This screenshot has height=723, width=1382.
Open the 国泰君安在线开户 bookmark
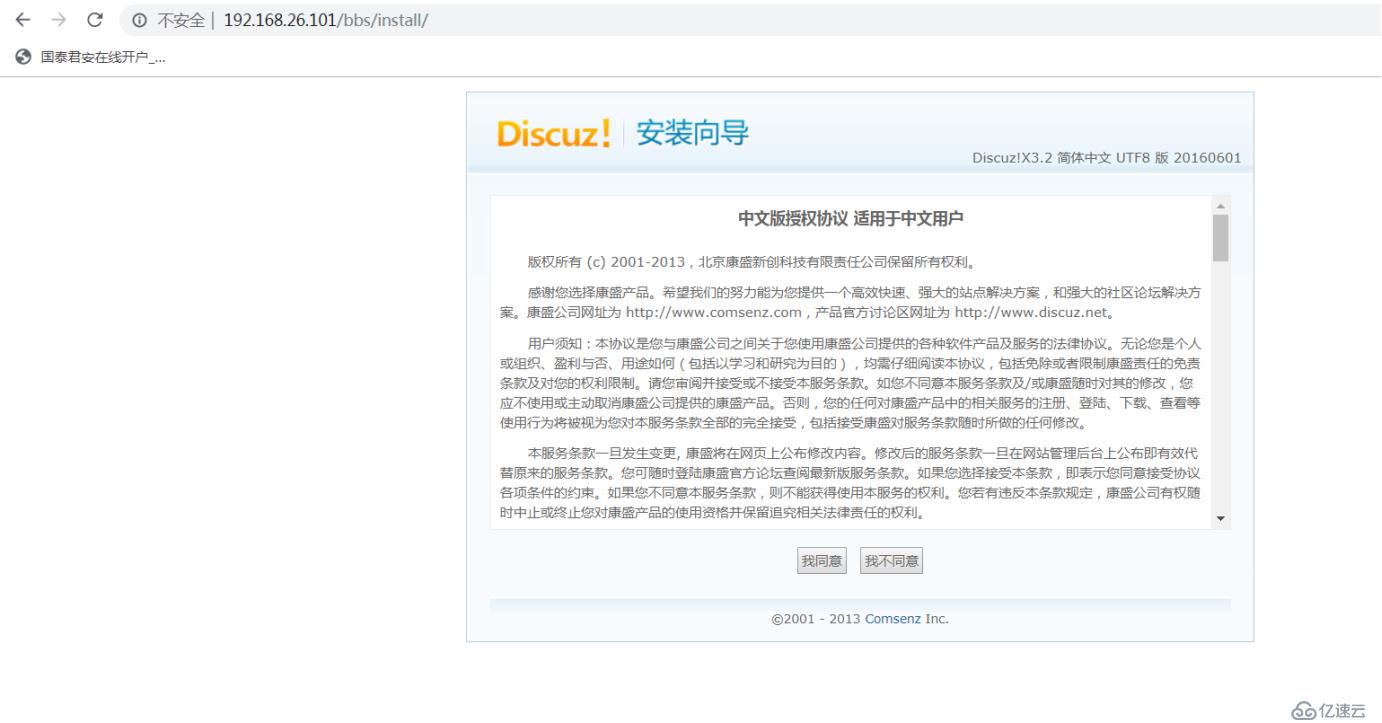click(92, 57)
